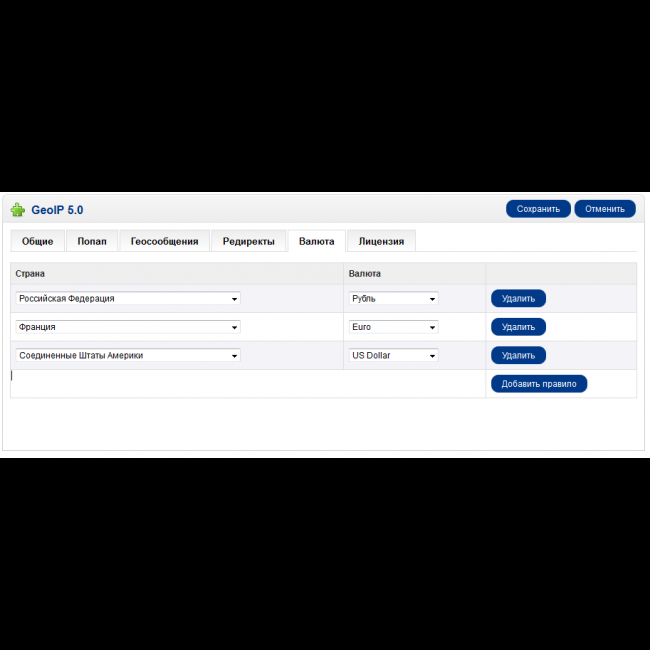Click the Сохранить button

pyautogui.click(x=538, y=209)
